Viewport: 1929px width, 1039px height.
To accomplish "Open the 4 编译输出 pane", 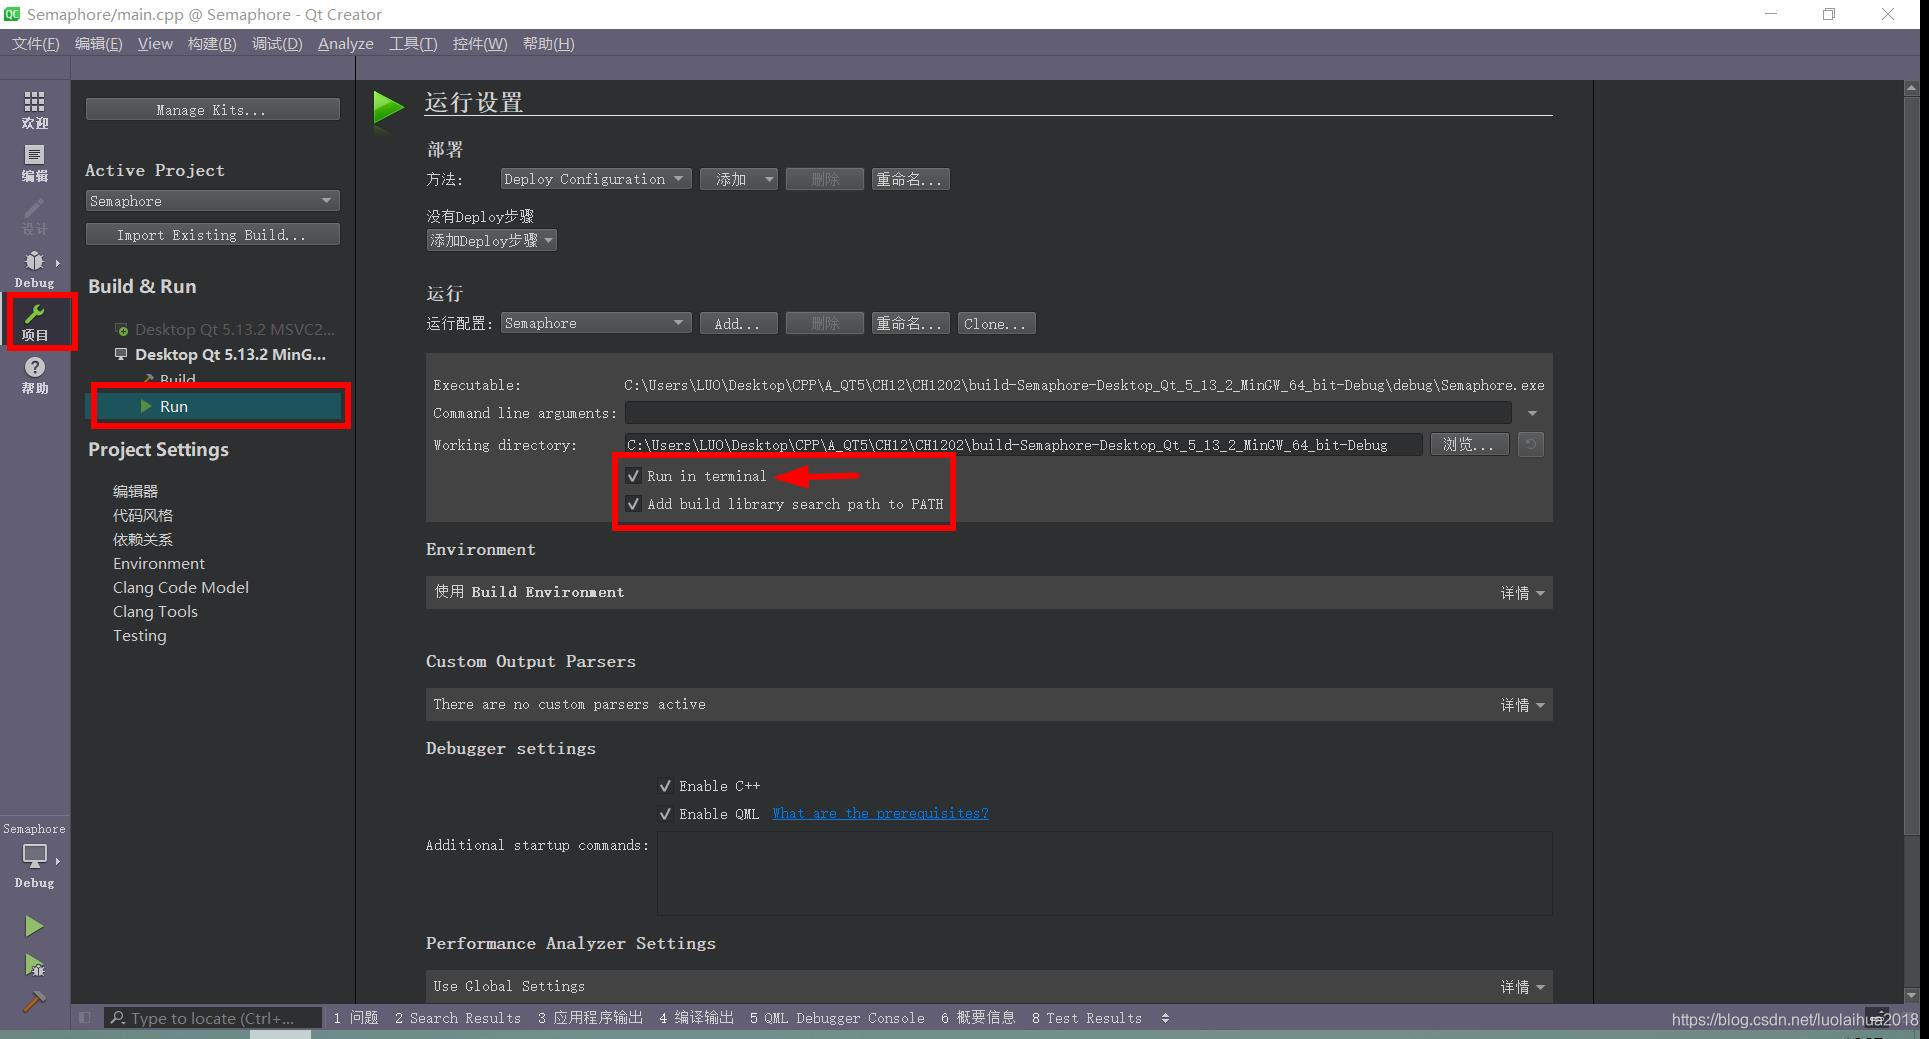I will tap(696, 1018).
